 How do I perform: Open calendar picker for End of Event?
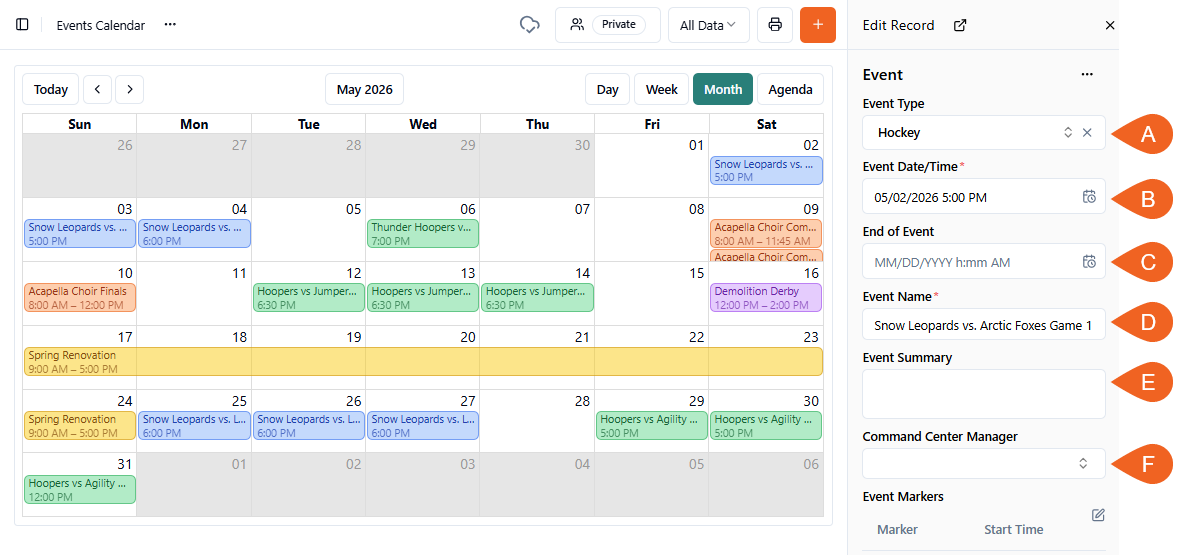(x=1089, y=262)
